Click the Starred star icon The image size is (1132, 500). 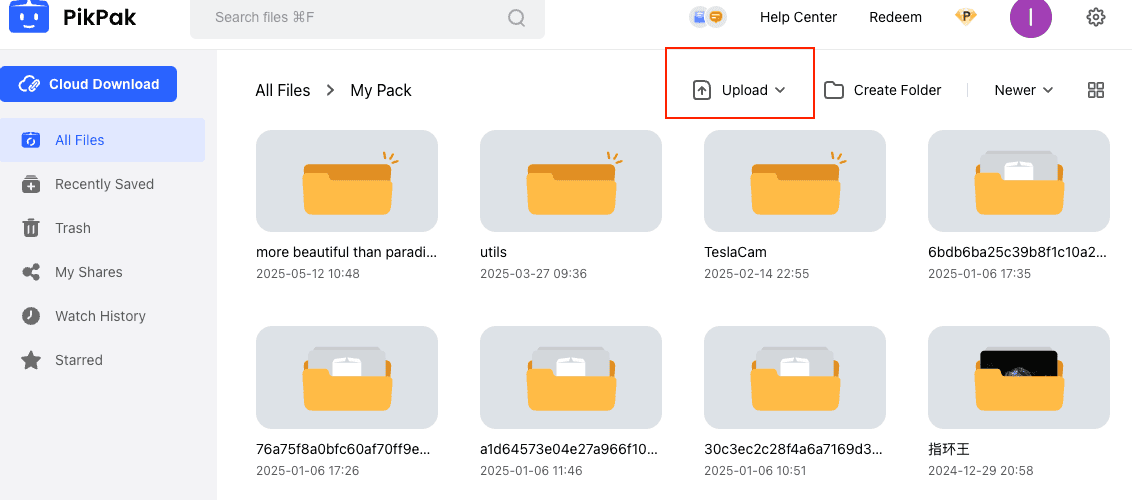31,360
